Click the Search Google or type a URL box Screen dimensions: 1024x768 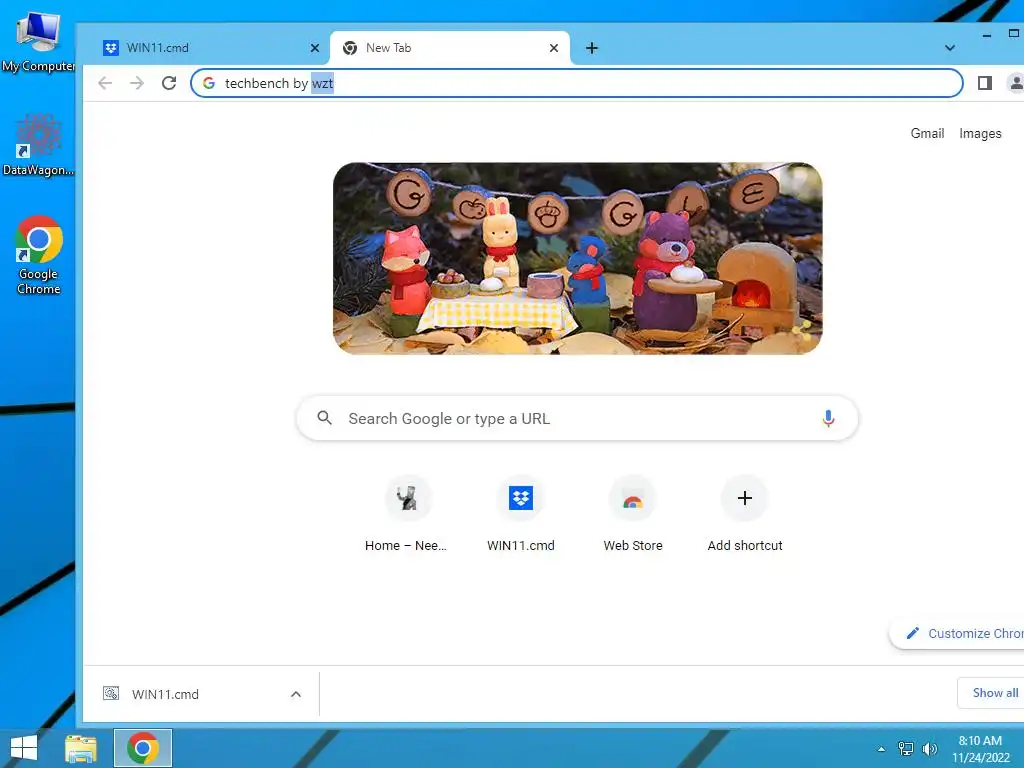577,418
